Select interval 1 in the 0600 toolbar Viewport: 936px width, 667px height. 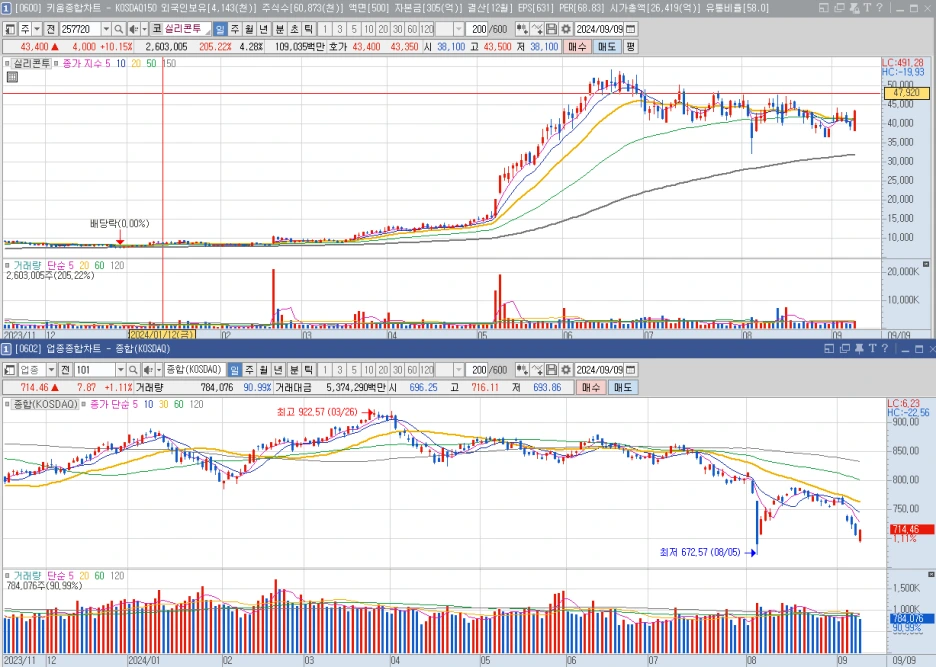coord(325,29)
